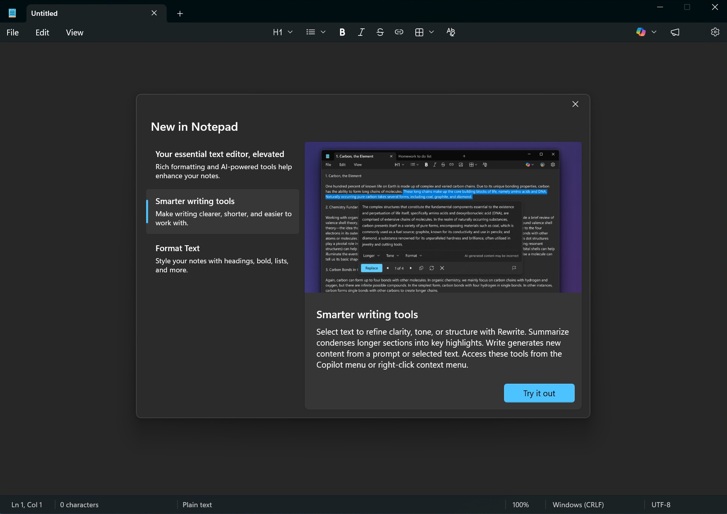Toggle italic formatting in toolbar
Screen dimensions: 727x514
tap(361, 32)
